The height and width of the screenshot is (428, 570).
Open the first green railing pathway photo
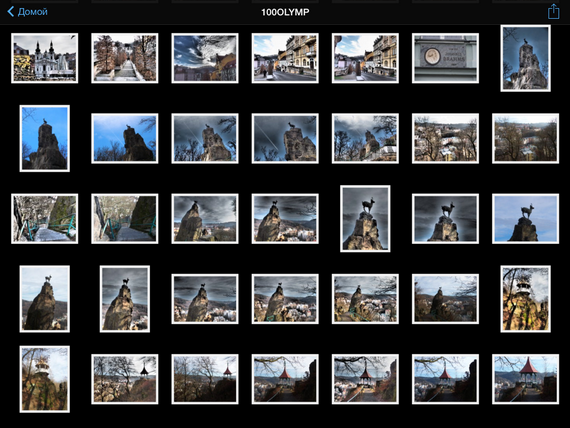click(x=45, y=219)
